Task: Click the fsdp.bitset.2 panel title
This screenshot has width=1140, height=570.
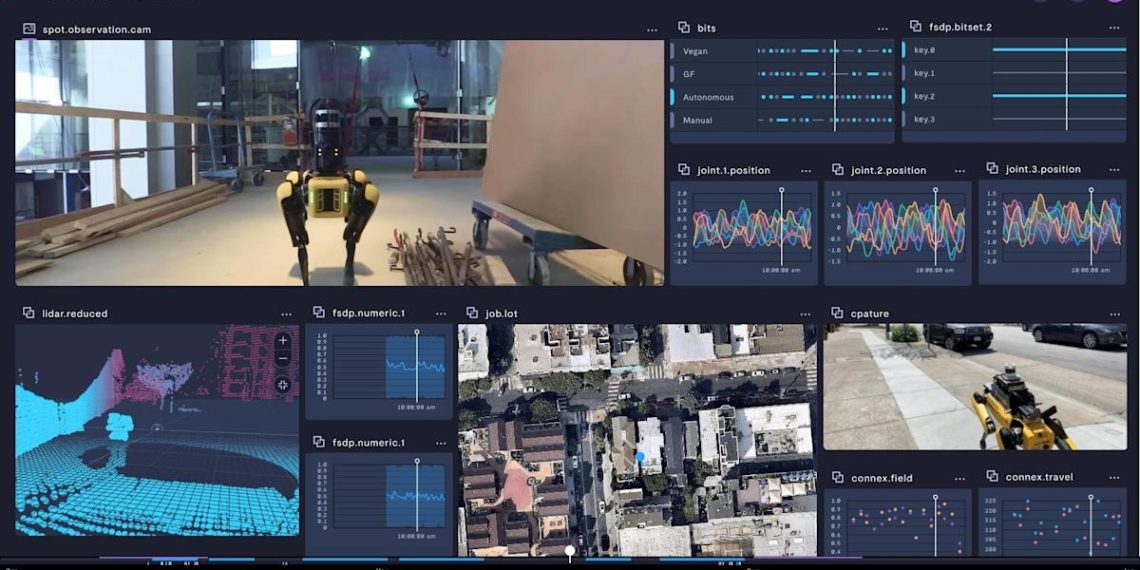Action: tap(960, 27)
